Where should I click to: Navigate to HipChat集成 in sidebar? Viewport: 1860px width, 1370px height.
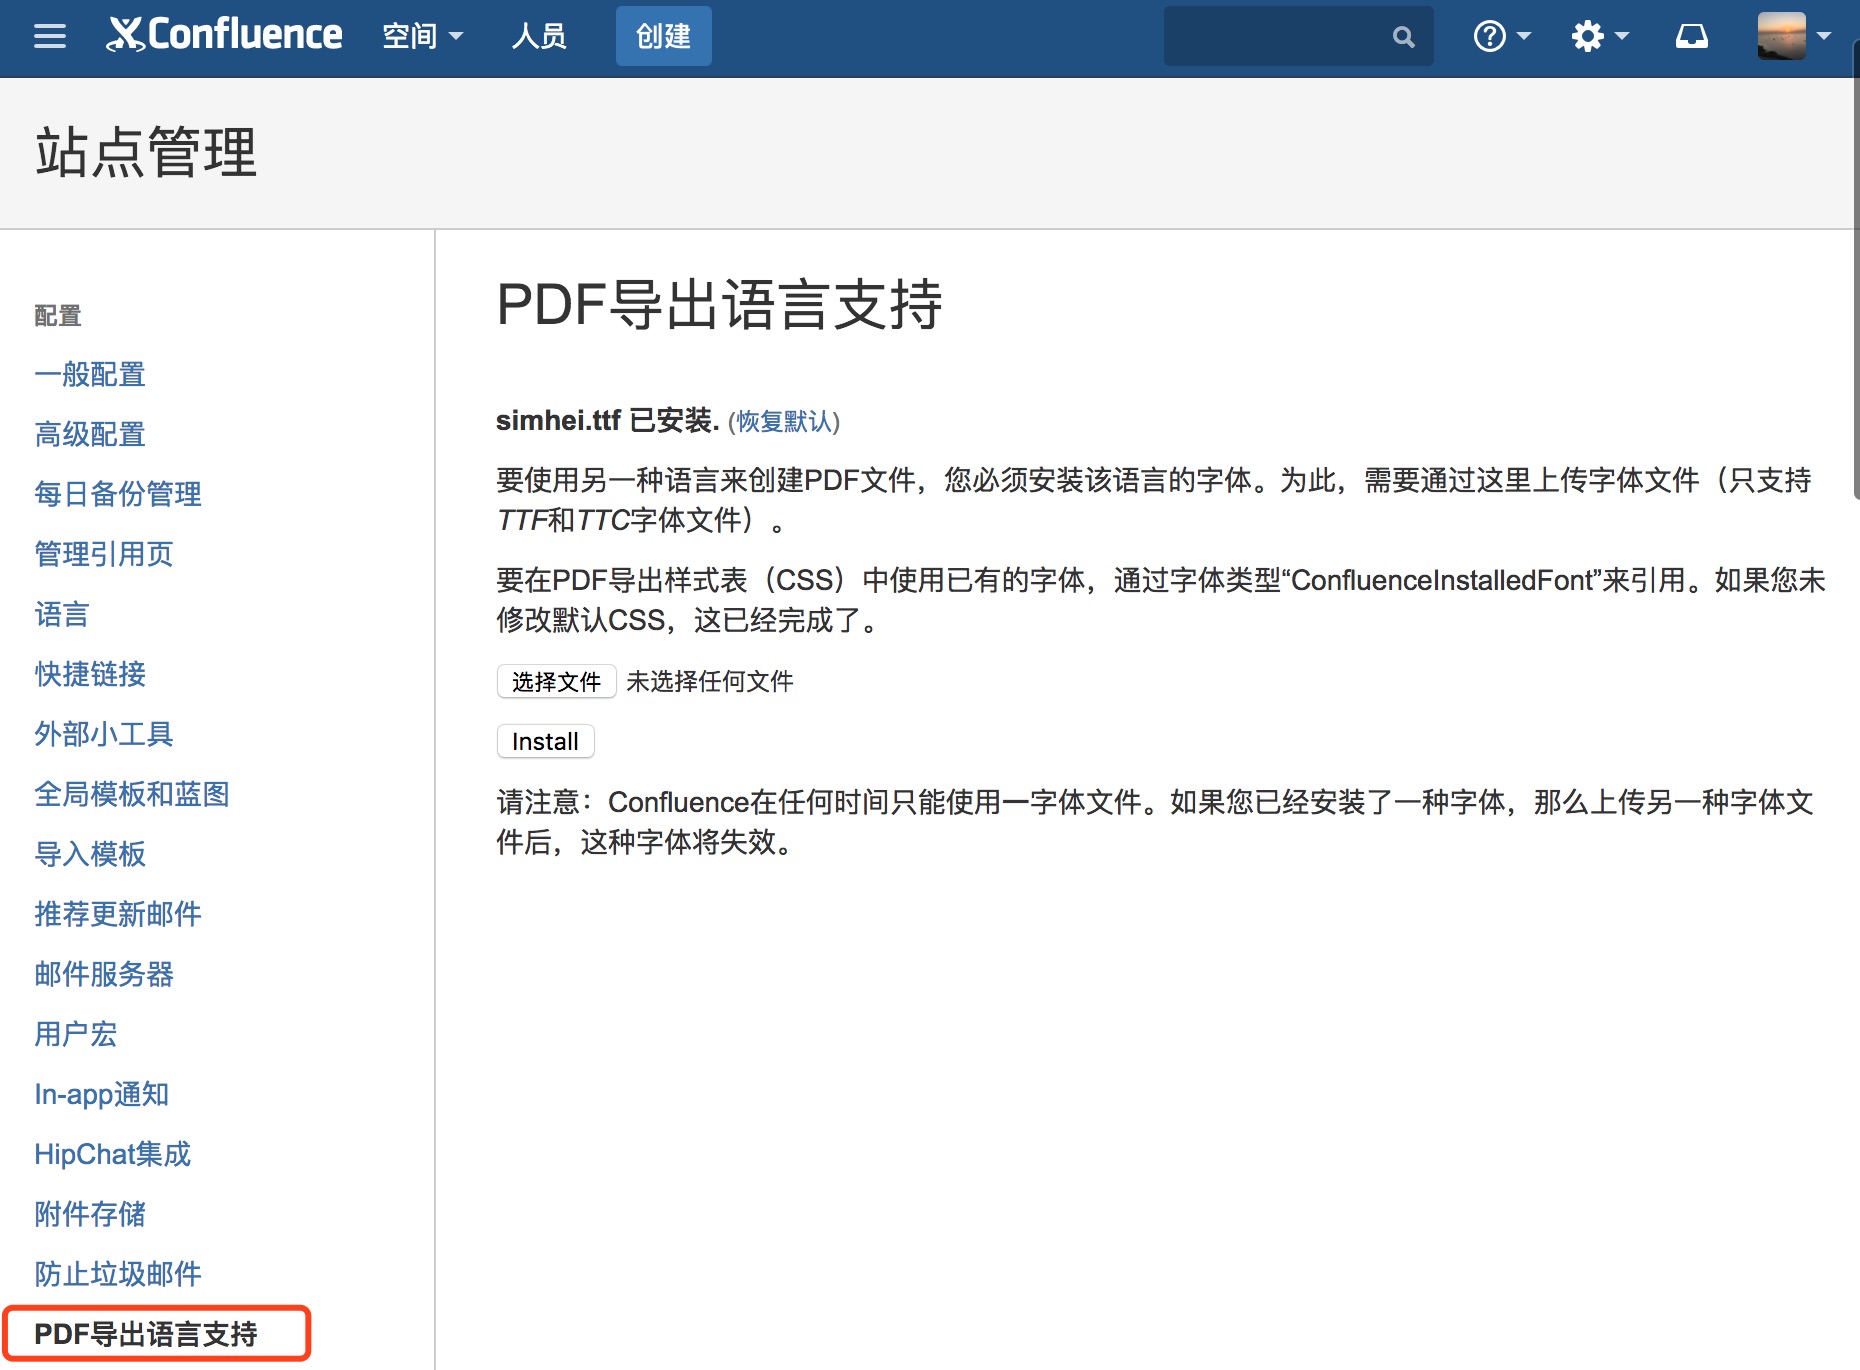112,1154
